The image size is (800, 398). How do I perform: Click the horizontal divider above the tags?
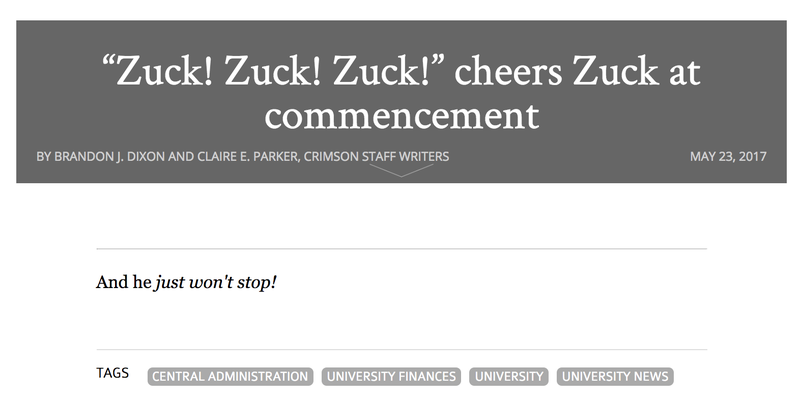pyautogui.click(x=402, y=350)
